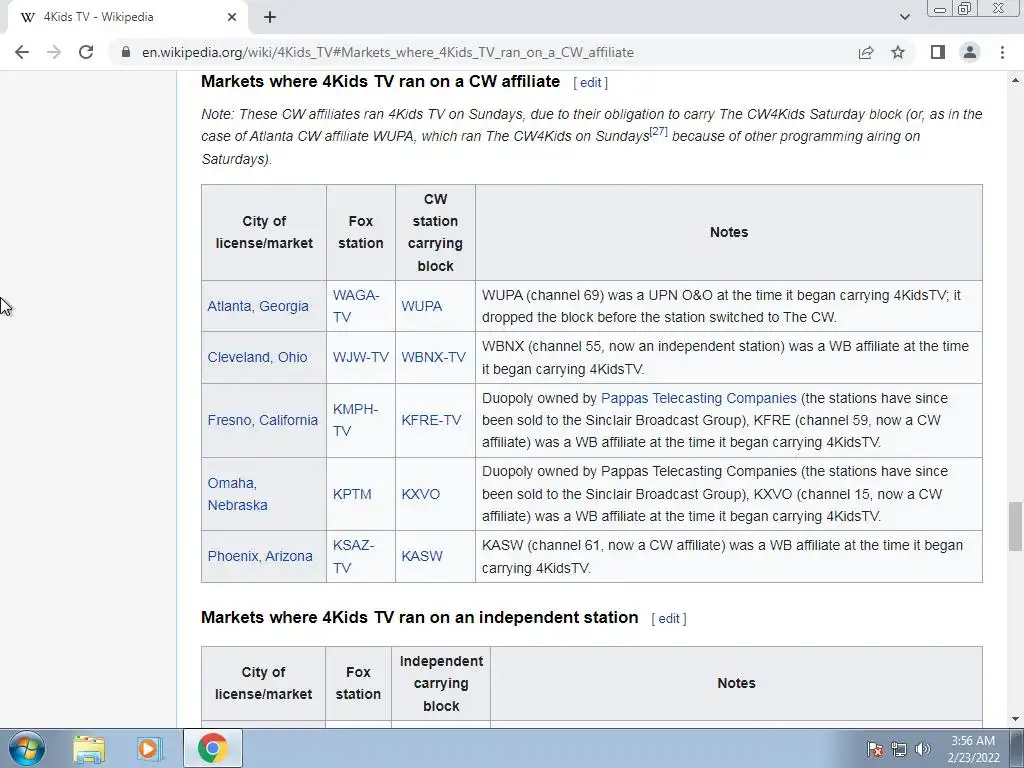Click the scrollbar up arrow

point(1015,80)
